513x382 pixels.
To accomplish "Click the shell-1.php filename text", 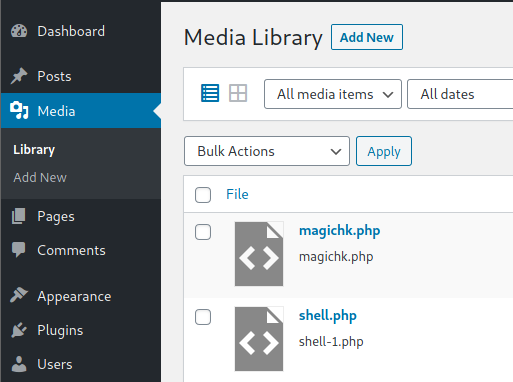I will click(x=331, y=342).
